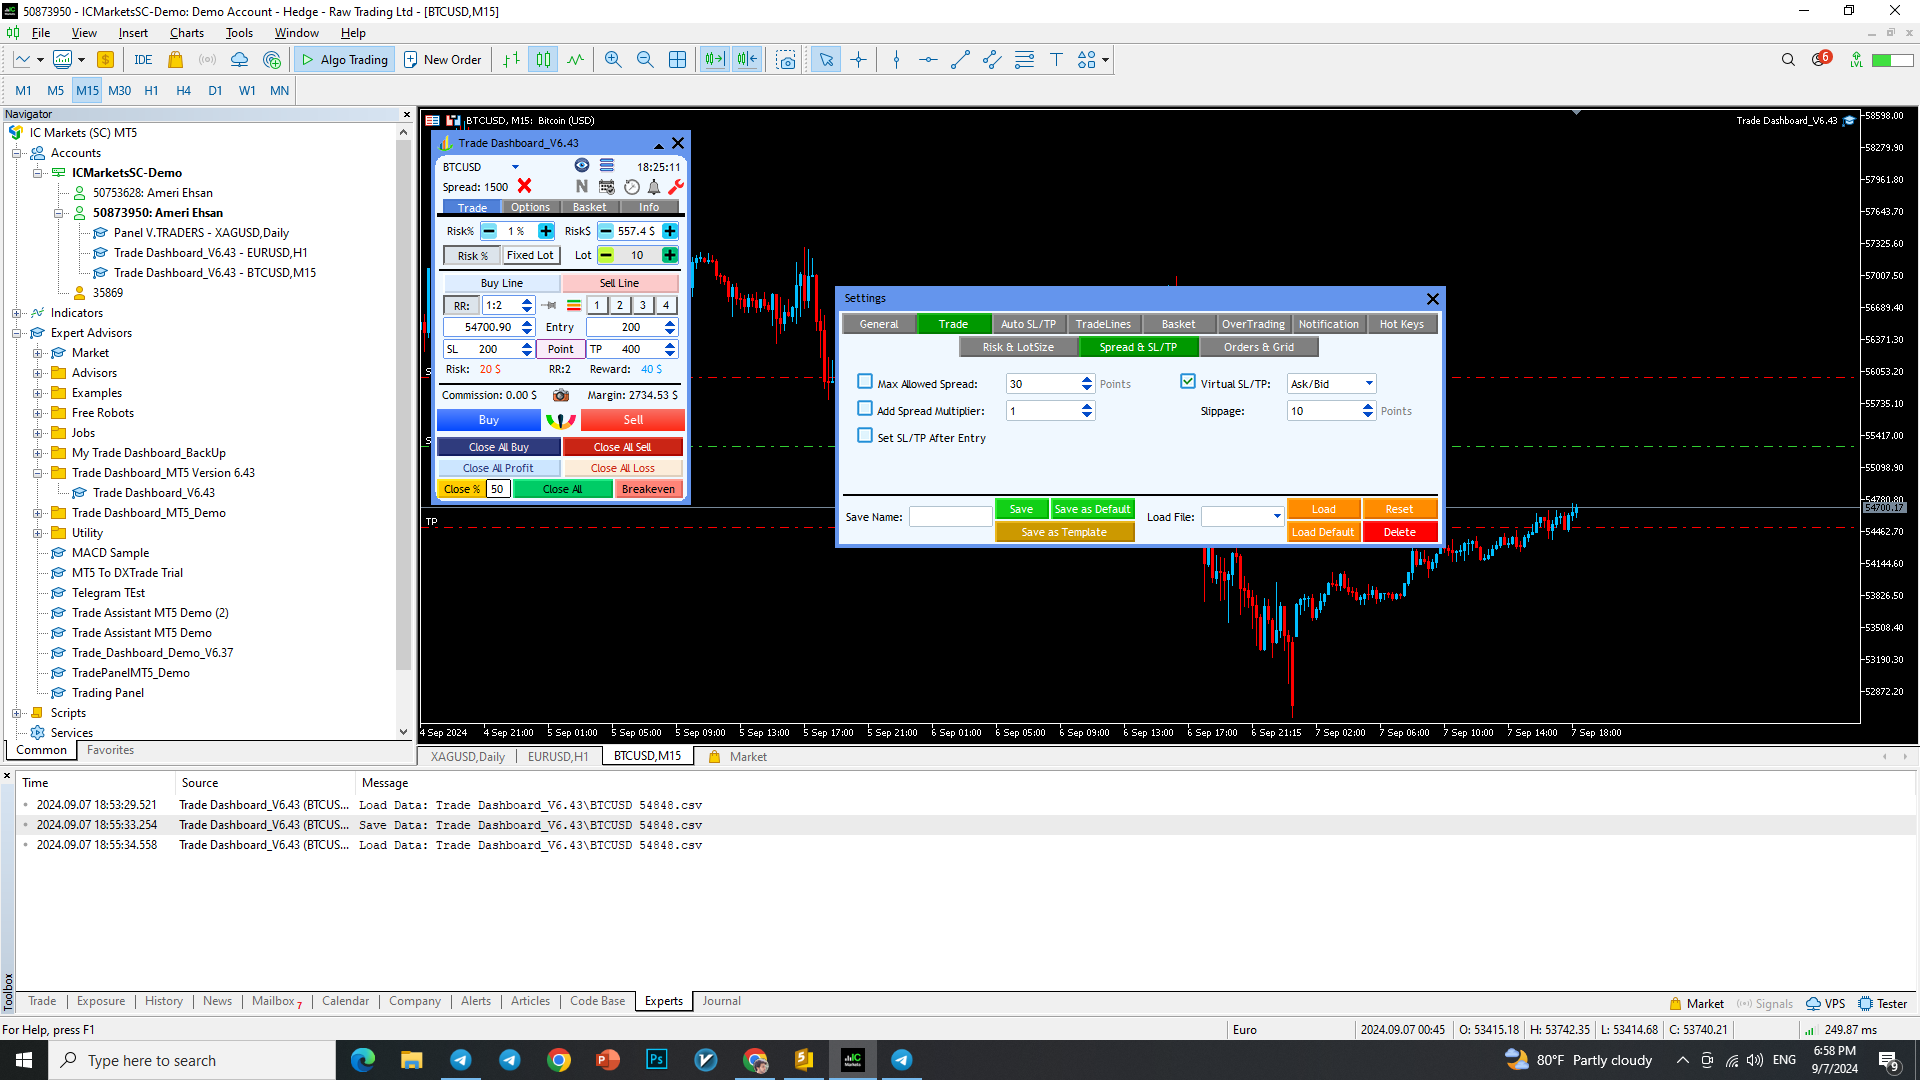Viewport: 1920px width, 1080px height.
Task: Toggle the eye visibility icon in Trade Dashboard
Action: (x=582, y=166)
